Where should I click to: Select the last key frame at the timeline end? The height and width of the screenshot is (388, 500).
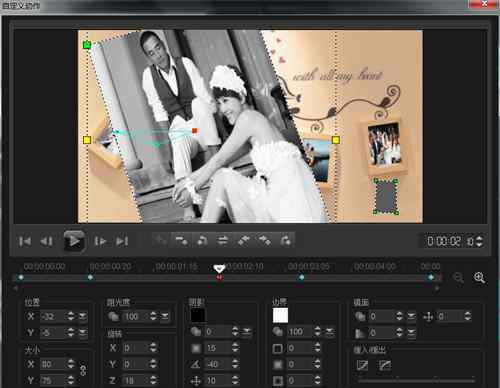pyautogui.click(x=431, y=277)
